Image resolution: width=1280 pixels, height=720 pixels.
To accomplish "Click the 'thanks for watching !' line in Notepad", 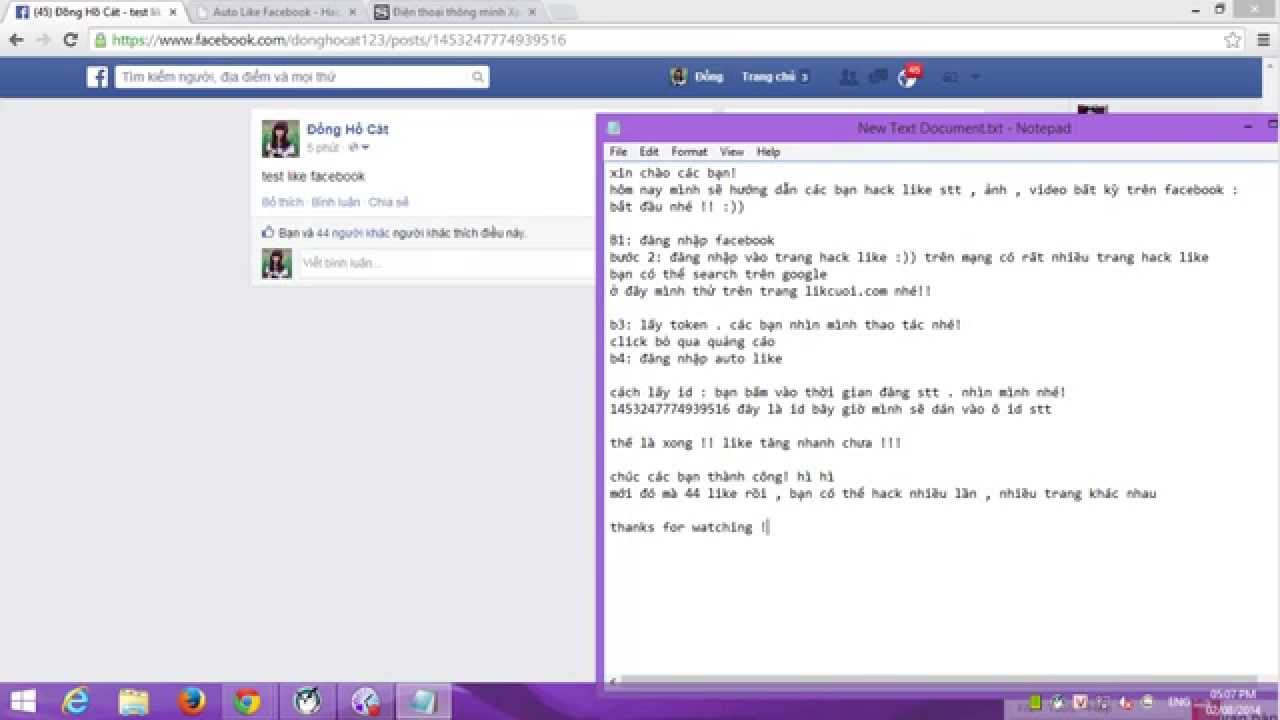I will (690, 527).
